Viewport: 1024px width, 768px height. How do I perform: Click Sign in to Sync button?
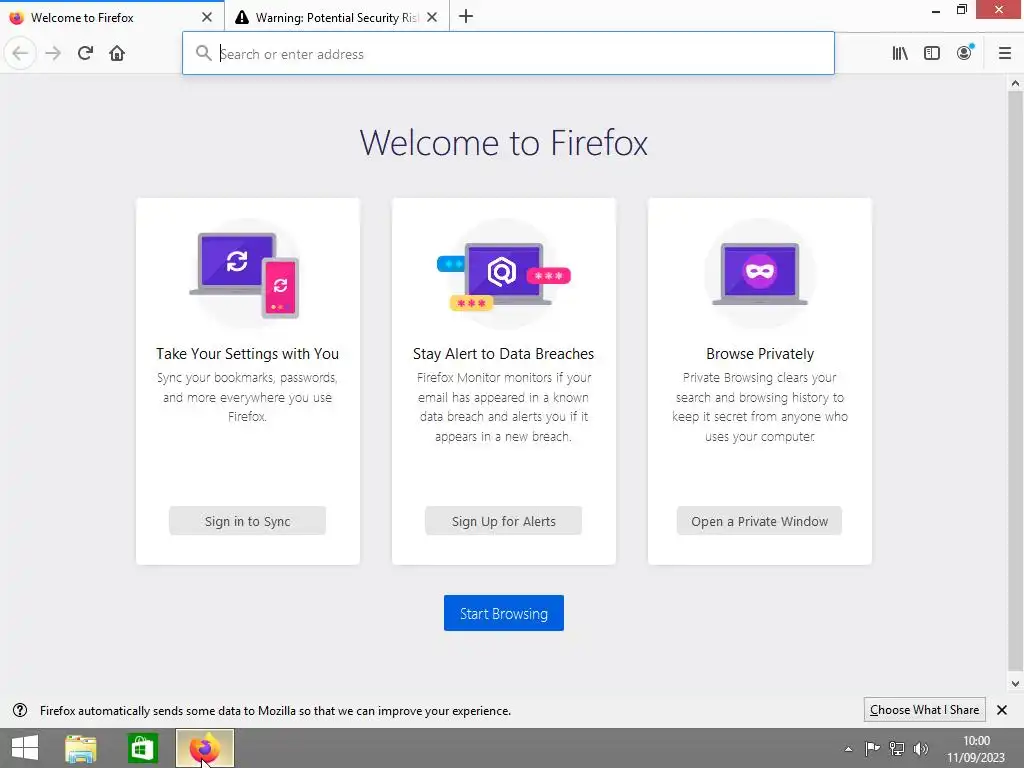pos(248,521)
